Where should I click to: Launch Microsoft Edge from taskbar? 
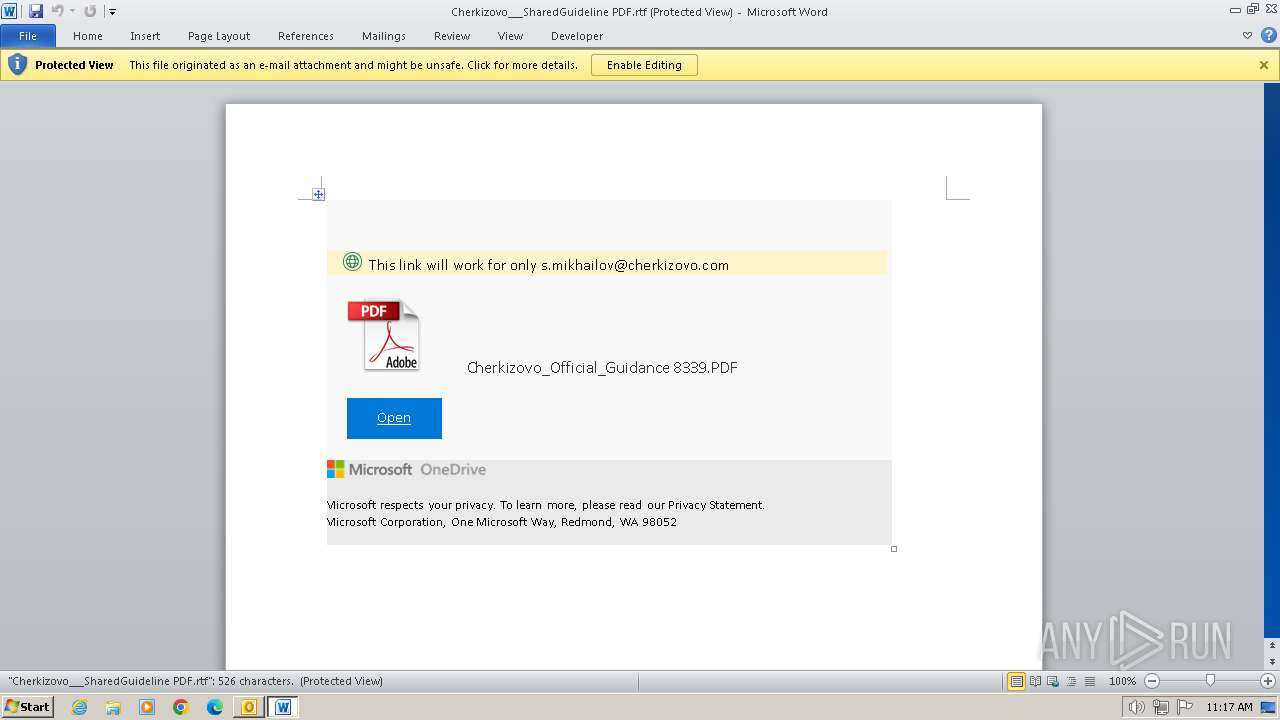(215, 707)
